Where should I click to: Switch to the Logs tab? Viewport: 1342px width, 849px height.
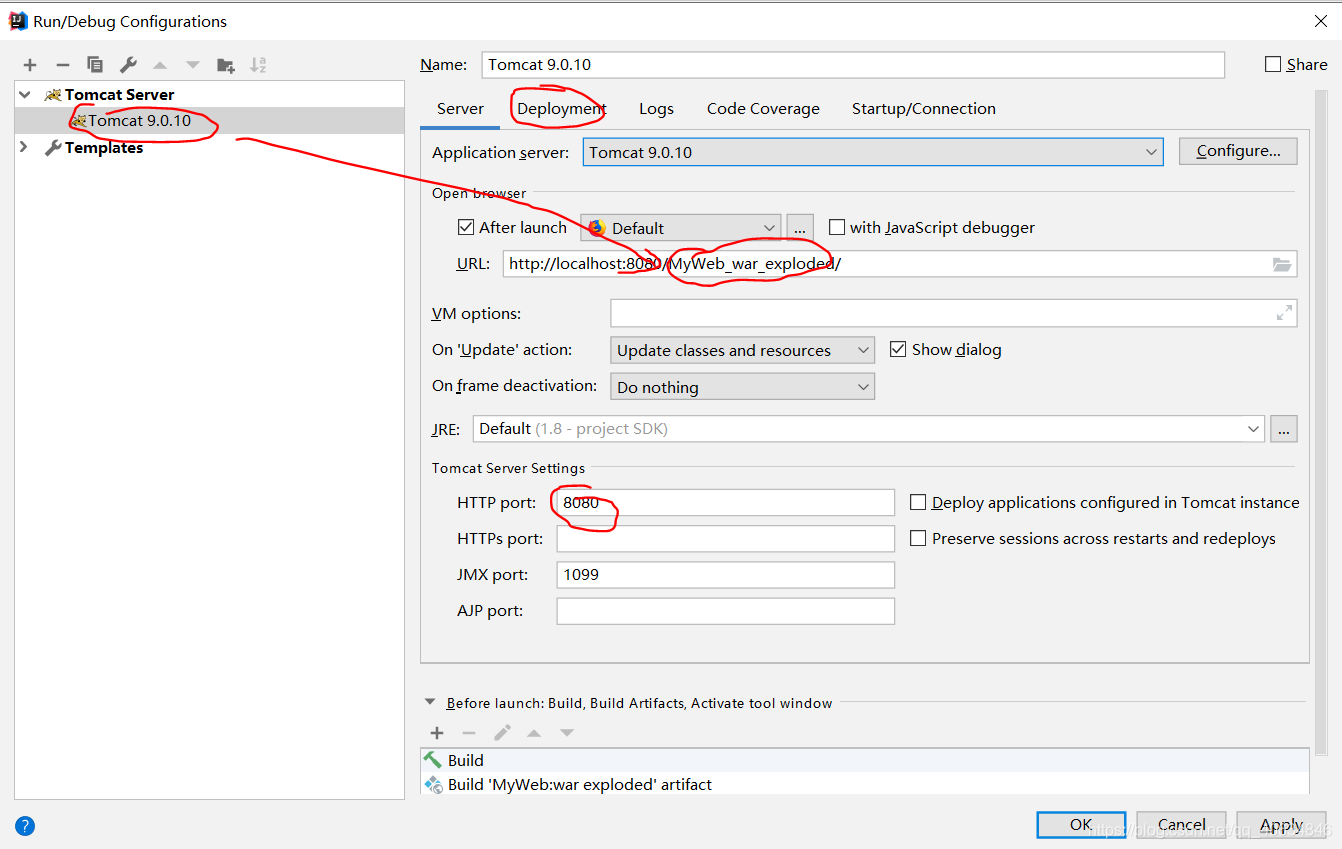[x=656, y=109]
